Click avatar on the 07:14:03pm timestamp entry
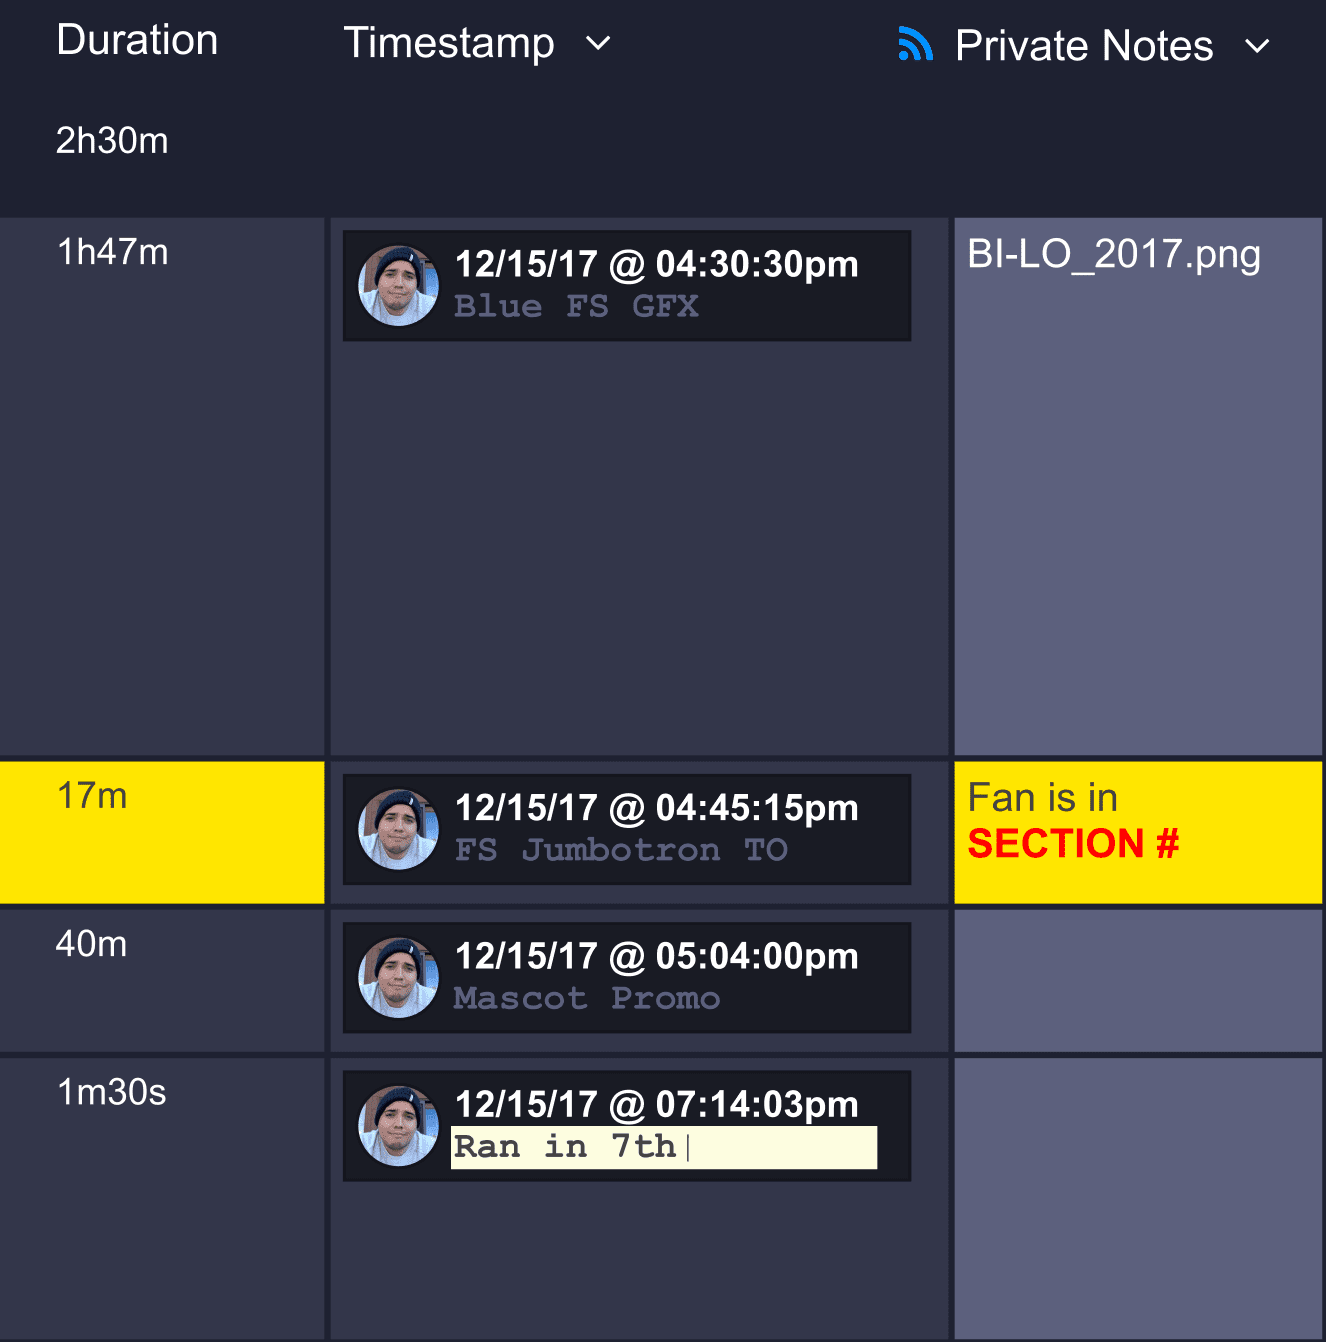The width and height of the screenshot is (1326, 1342). (398, 1126)
